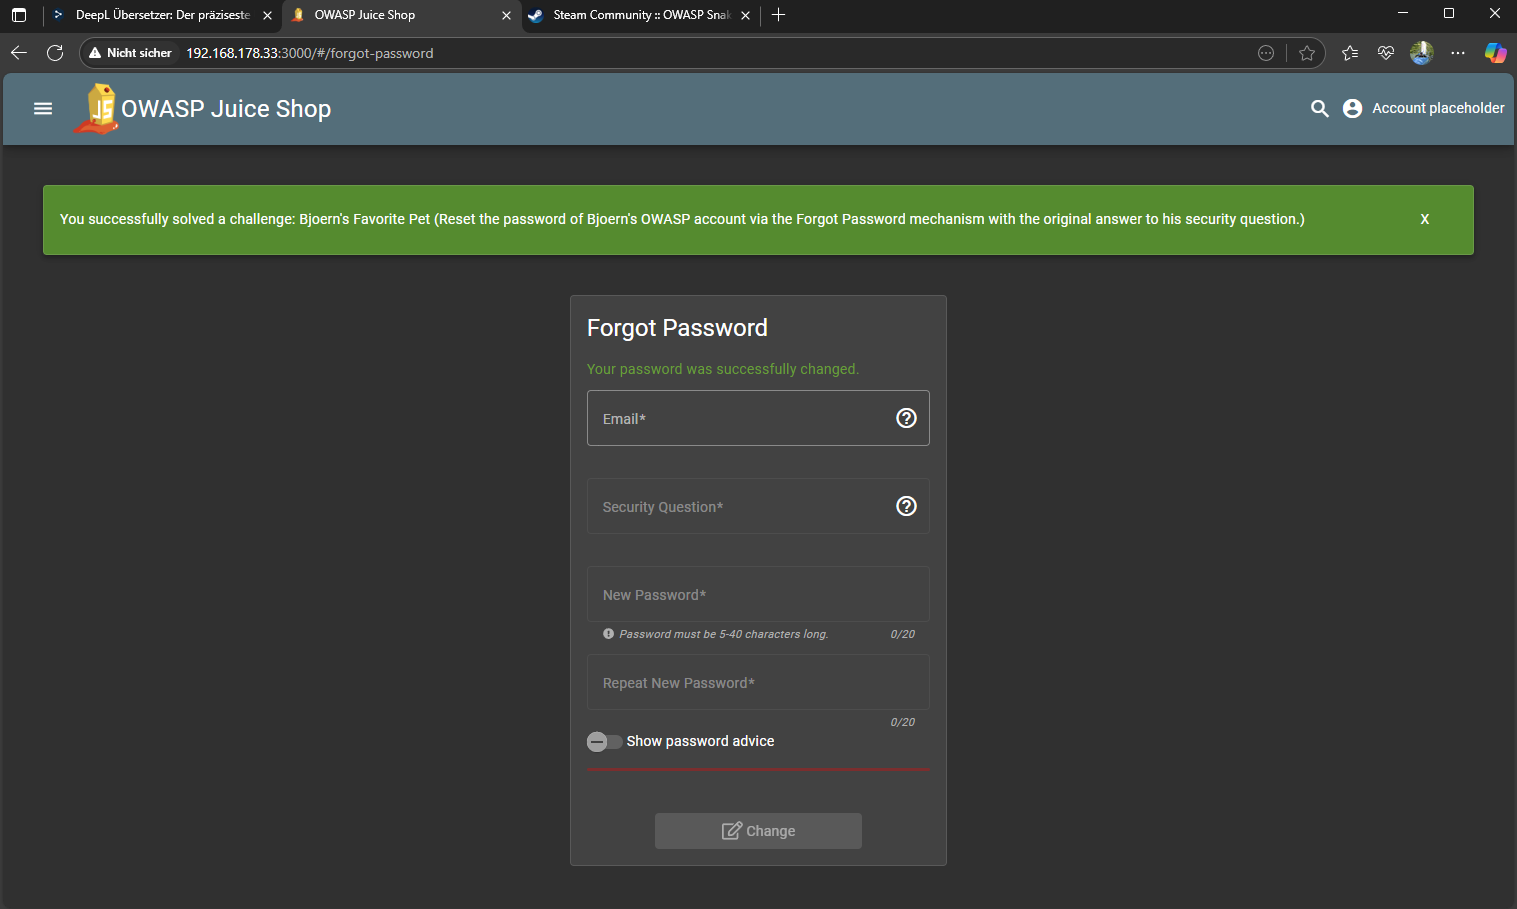1517x909 pixels.
Task: Refresh the page in the browser
Action: pyautogui.click(x=55, y=53)
